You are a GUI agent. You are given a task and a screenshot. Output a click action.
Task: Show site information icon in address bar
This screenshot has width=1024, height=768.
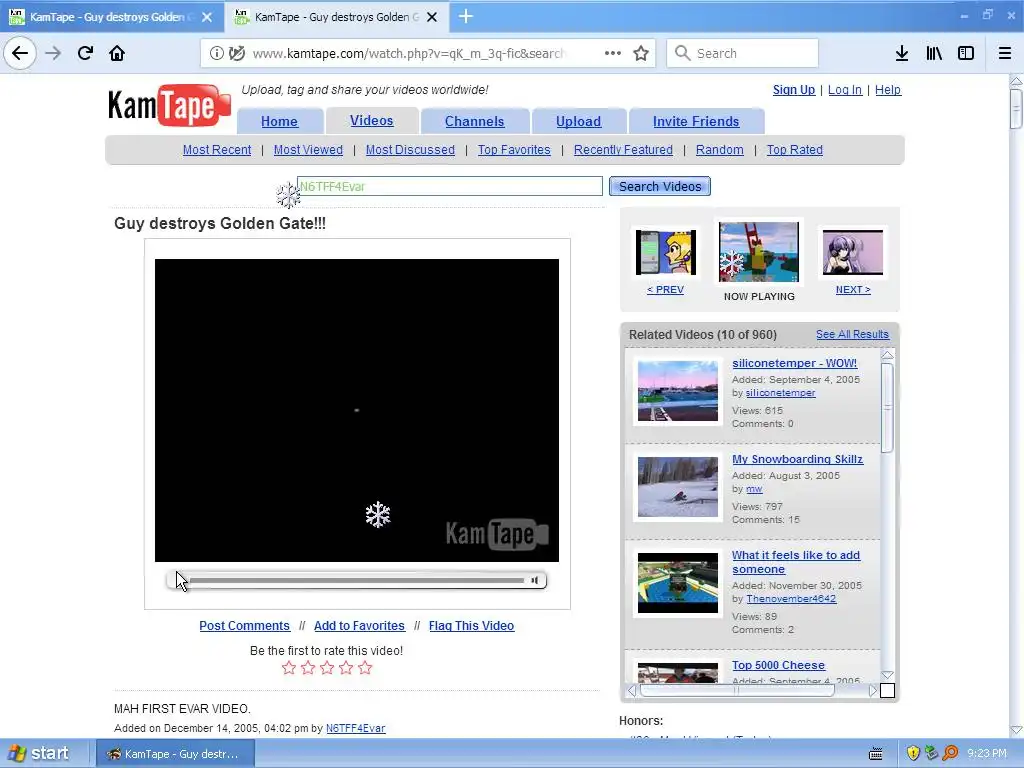point(216,54)
